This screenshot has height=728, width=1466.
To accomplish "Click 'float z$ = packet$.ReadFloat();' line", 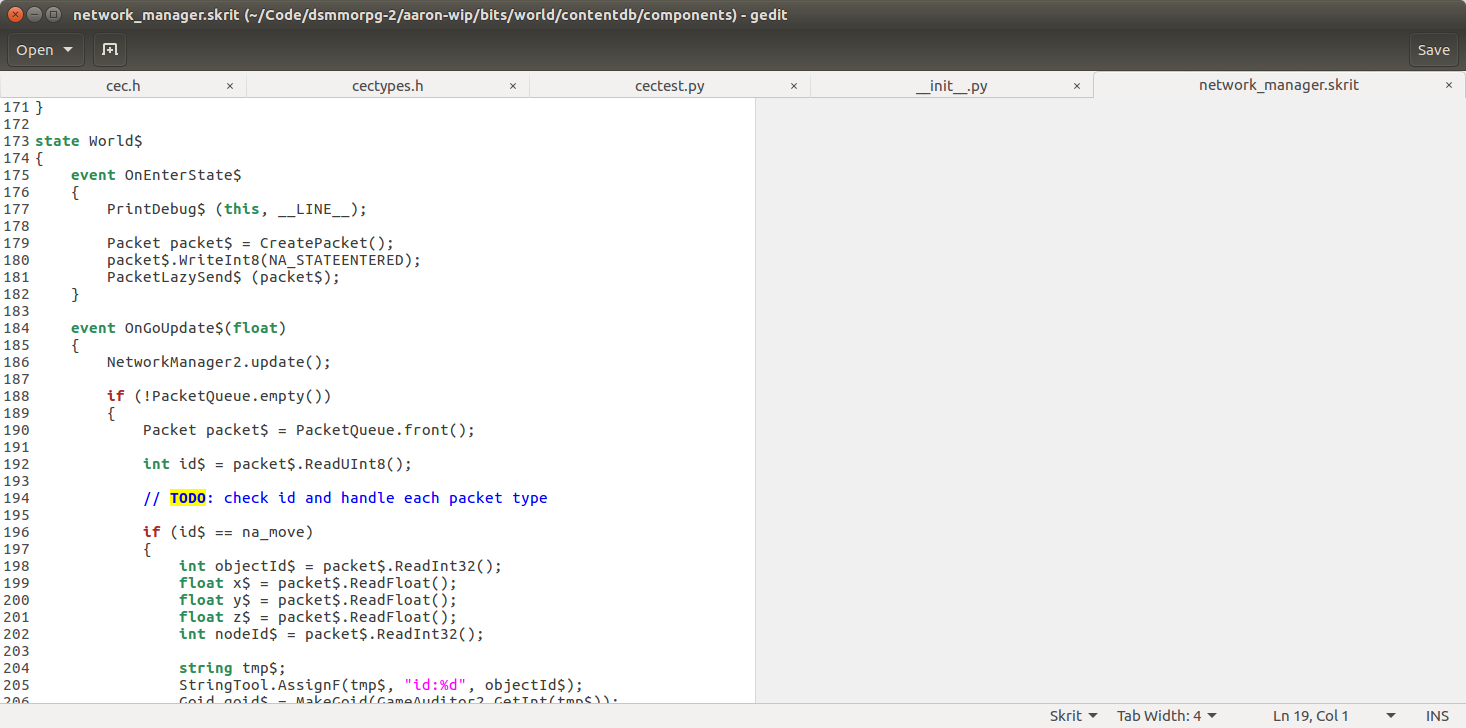I will pyautogui.click(x=318, y=617).
